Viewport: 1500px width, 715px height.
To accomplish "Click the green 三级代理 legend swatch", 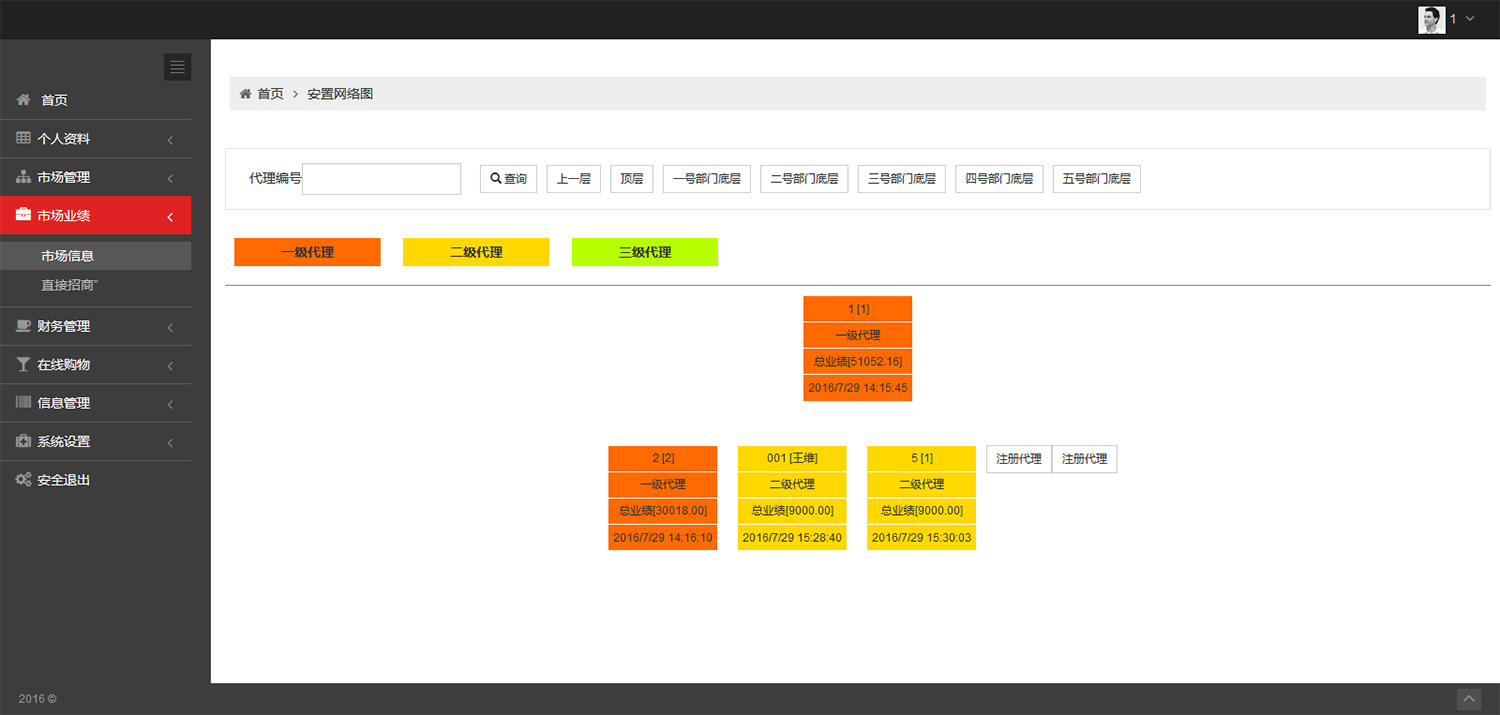I will tap(644, 252).
